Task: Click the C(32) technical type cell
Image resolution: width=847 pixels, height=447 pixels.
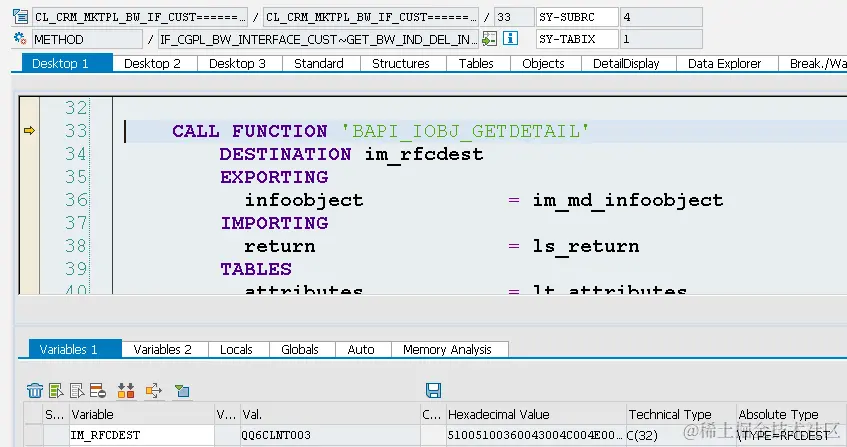Action: click(681, 435)
